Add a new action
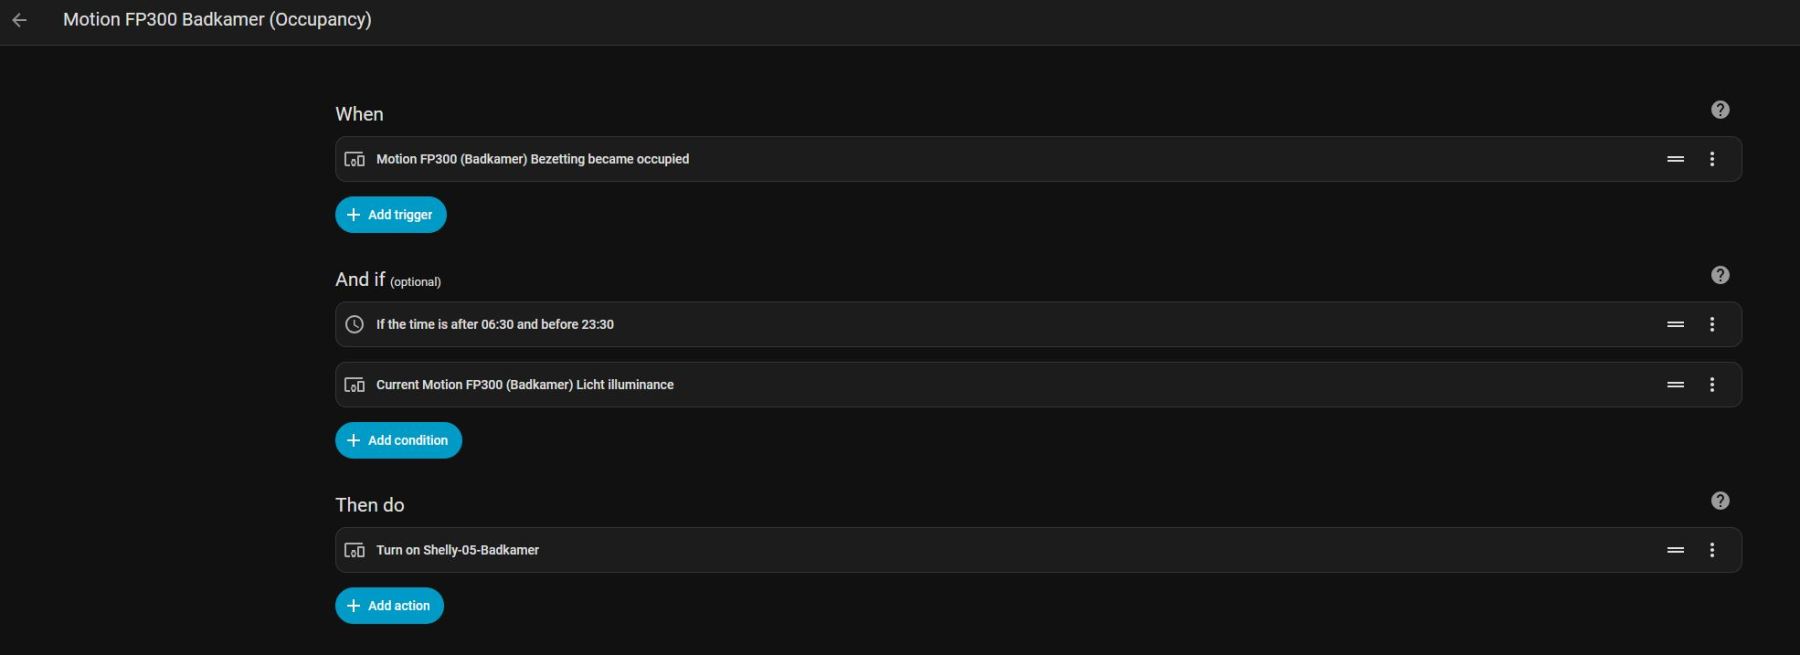Screen dimensions: 1800x655 coord(389,606)
